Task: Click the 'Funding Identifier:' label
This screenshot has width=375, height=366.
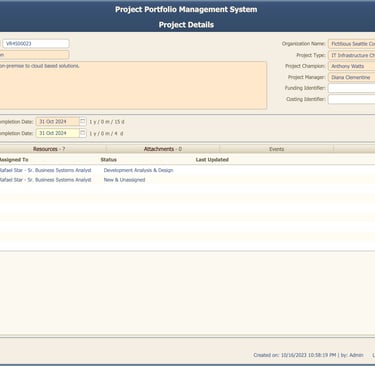Action: tap(305, 88)
